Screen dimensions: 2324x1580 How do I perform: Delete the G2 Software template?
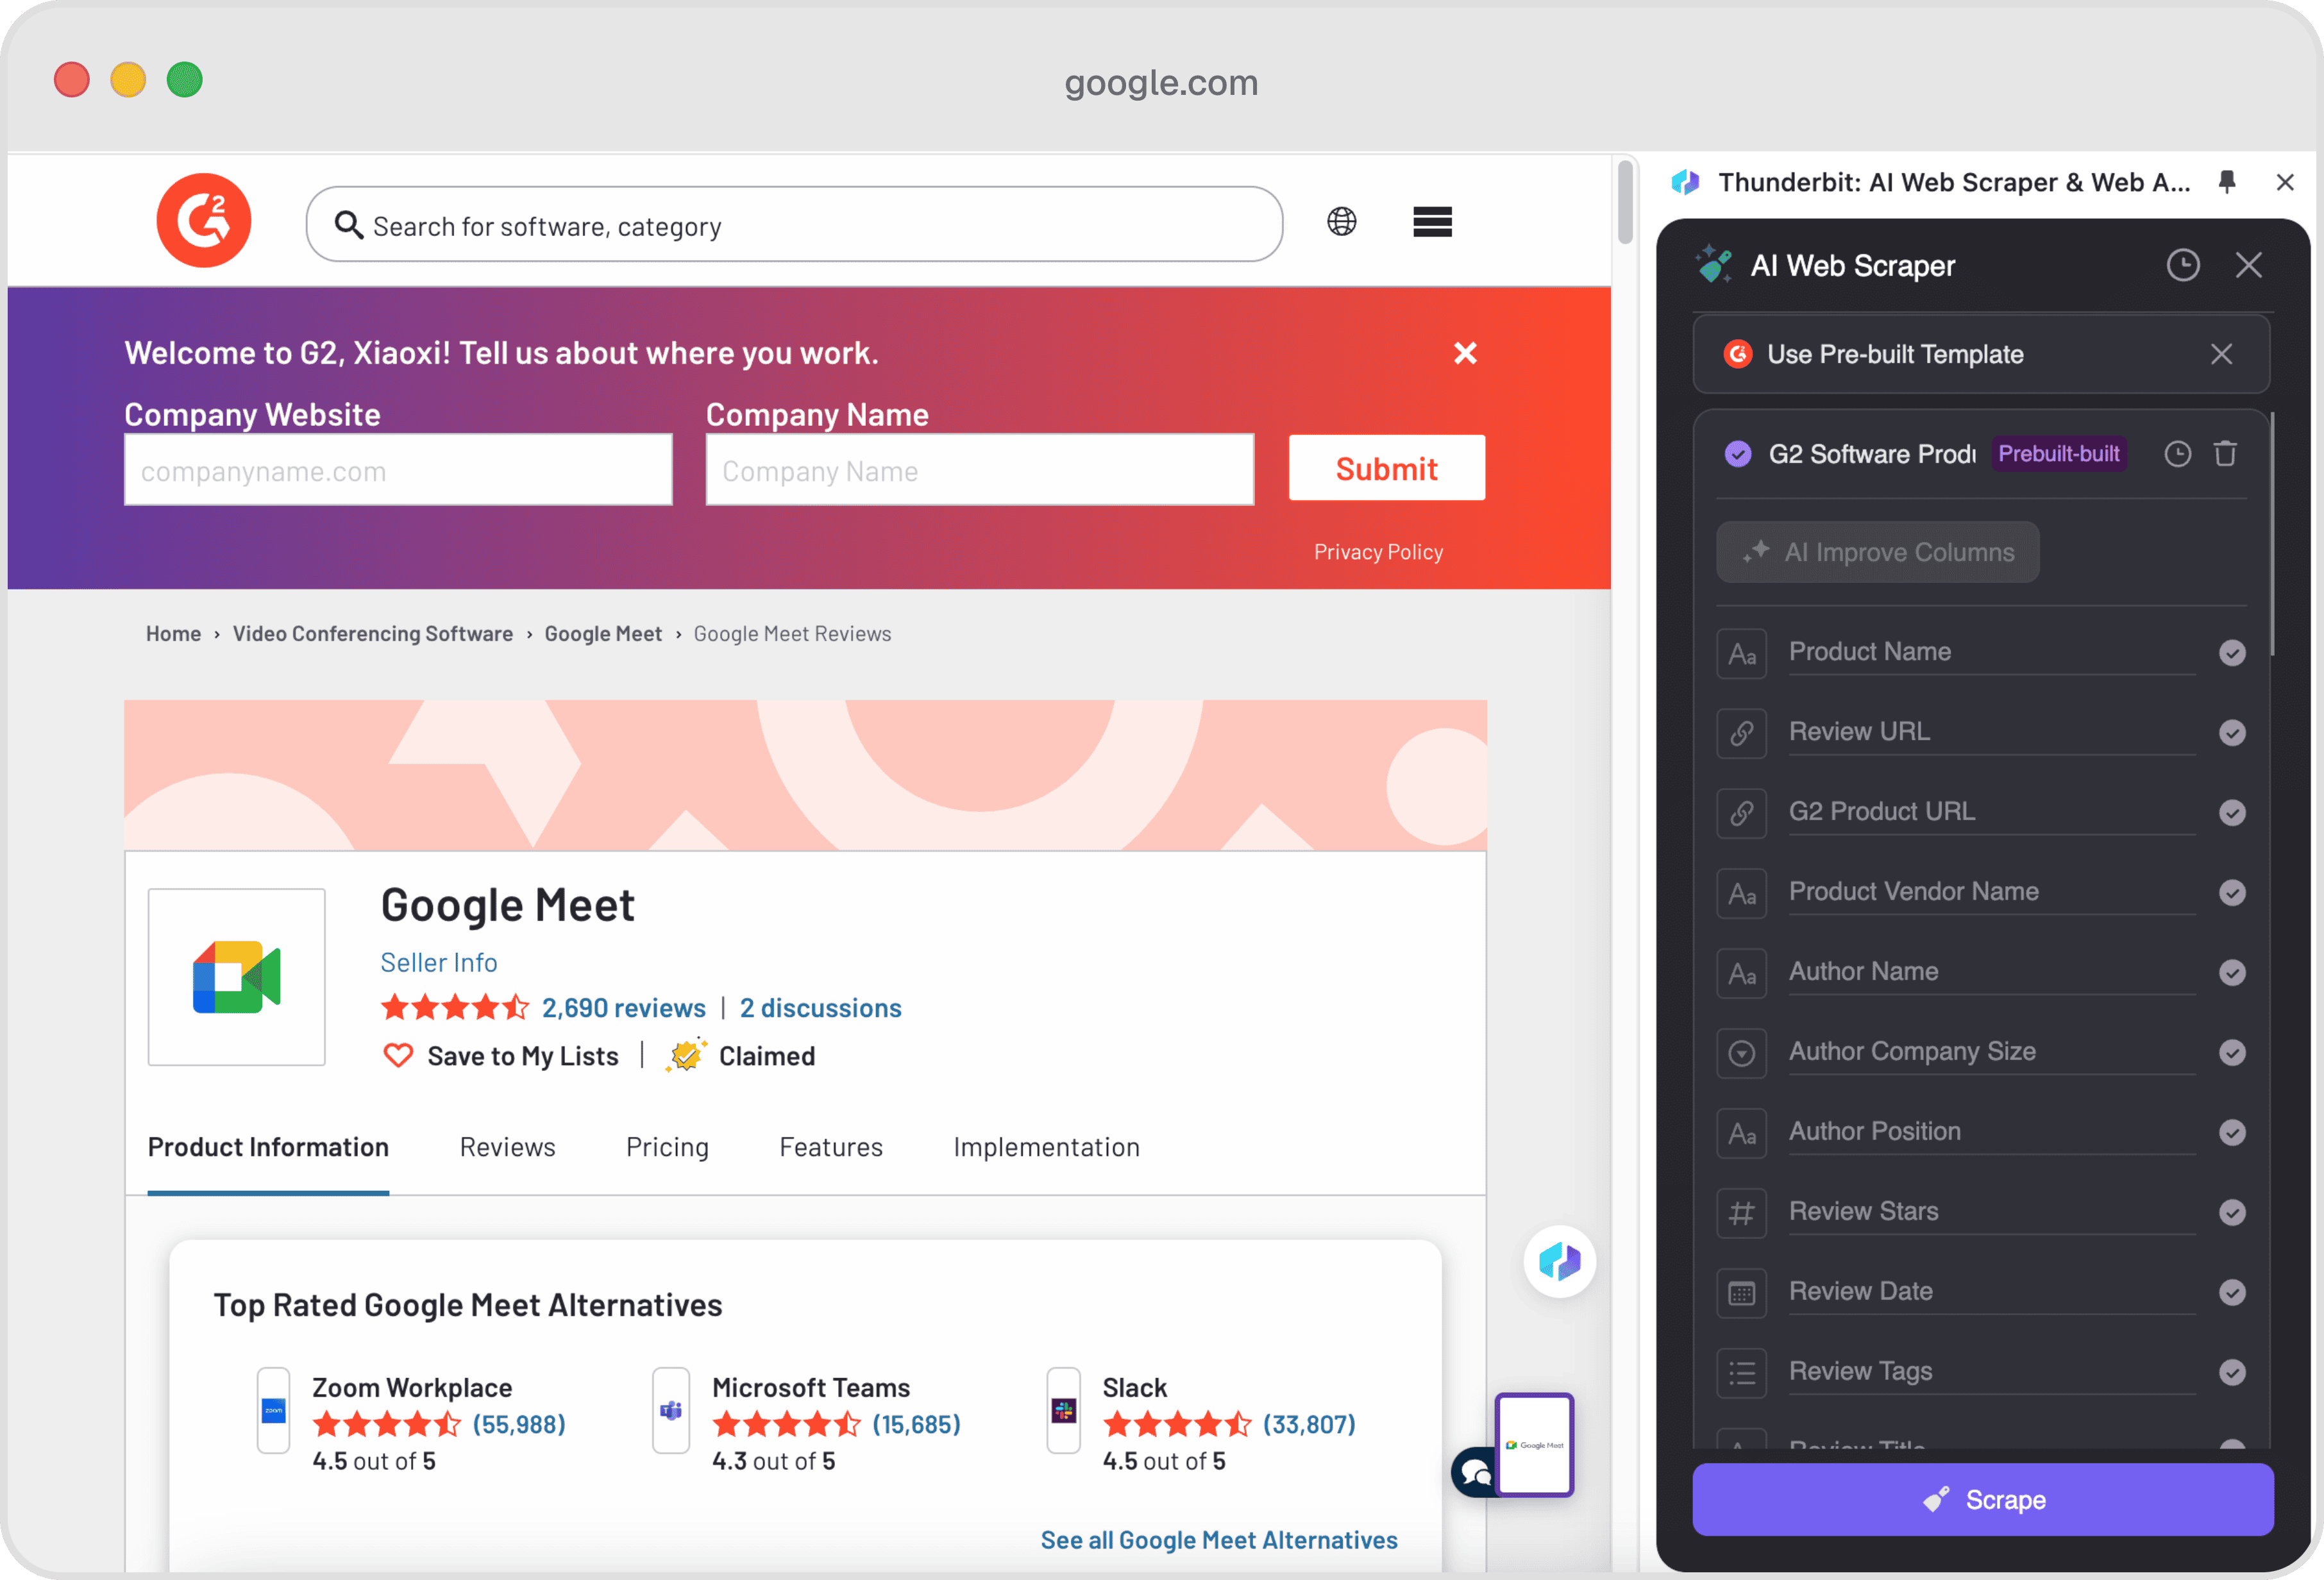pyautogui.click(x=2225, y=454)
